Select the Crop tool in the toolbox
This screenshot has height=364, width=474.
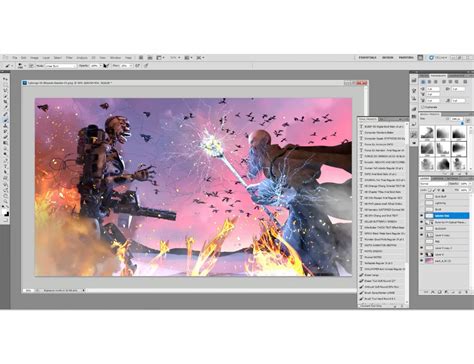click(5, 102)
